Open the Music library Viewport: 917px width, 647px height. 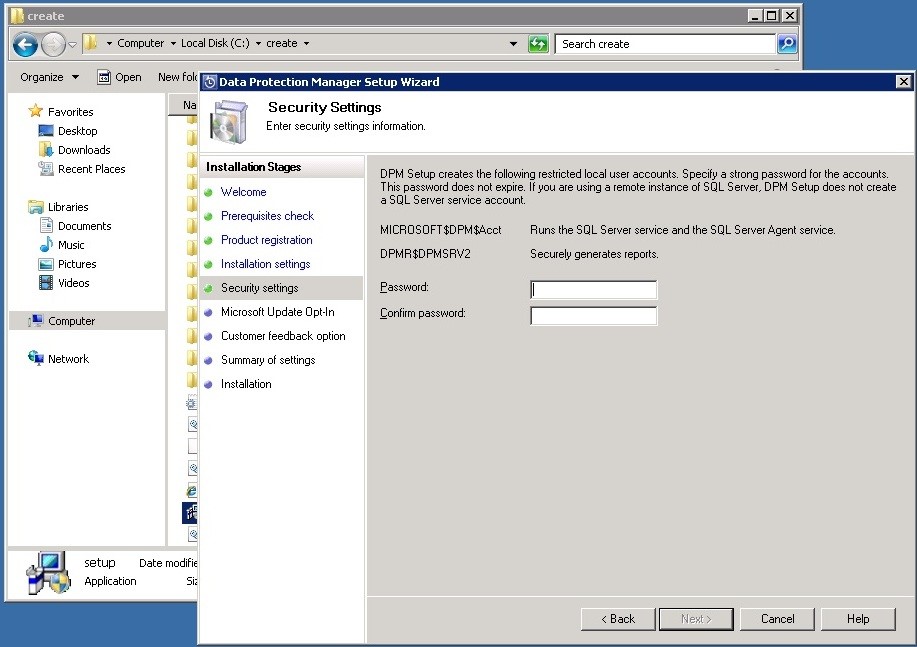71,245
